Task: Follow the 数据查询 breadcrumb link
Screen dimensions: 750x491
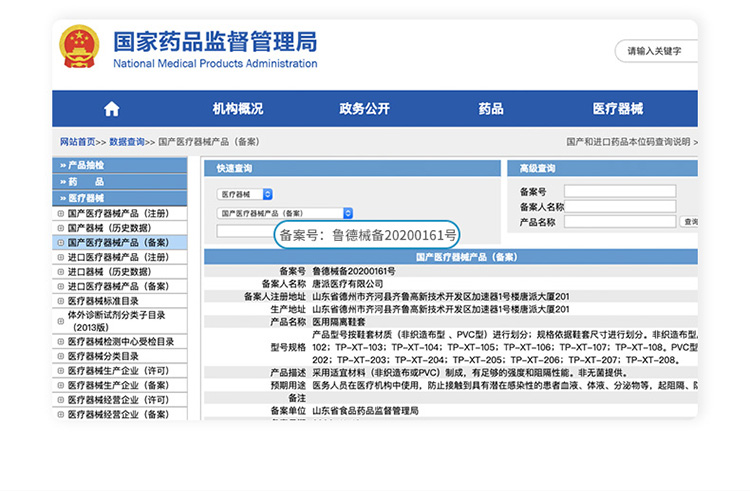Action: click(127, 142)
